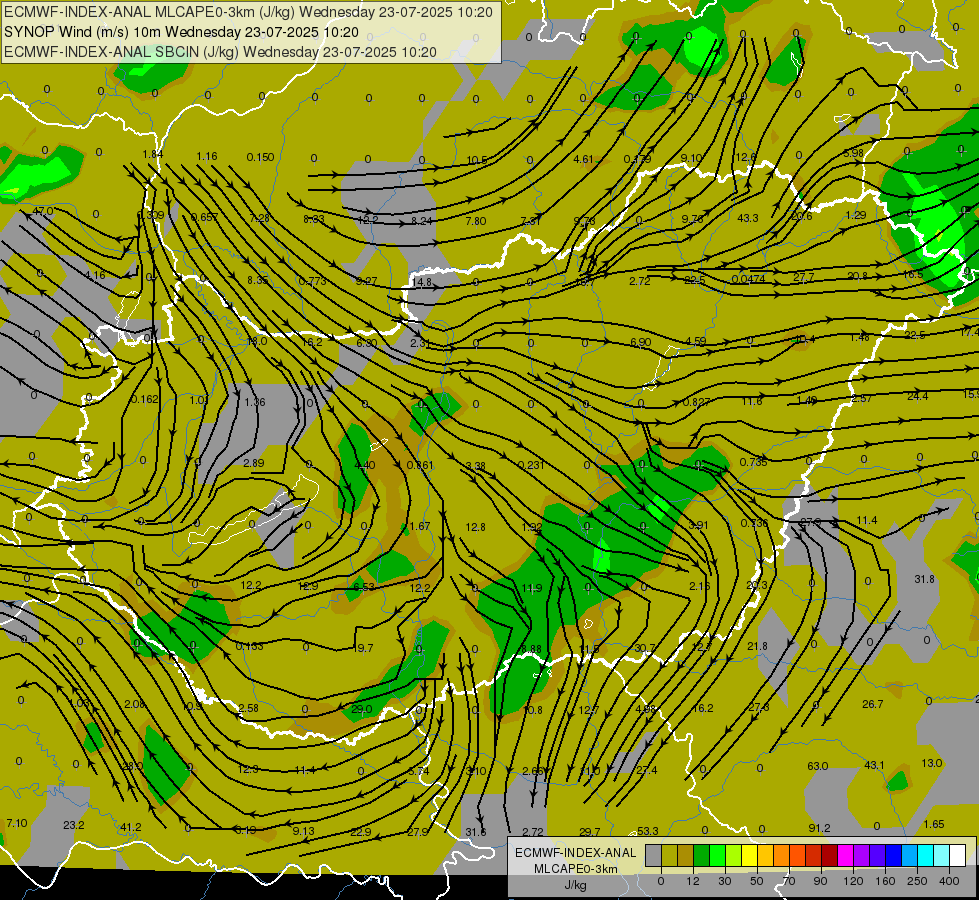The image size is (979, 900).
Task: Click the legend tick label 120
Action: [853, 881]
